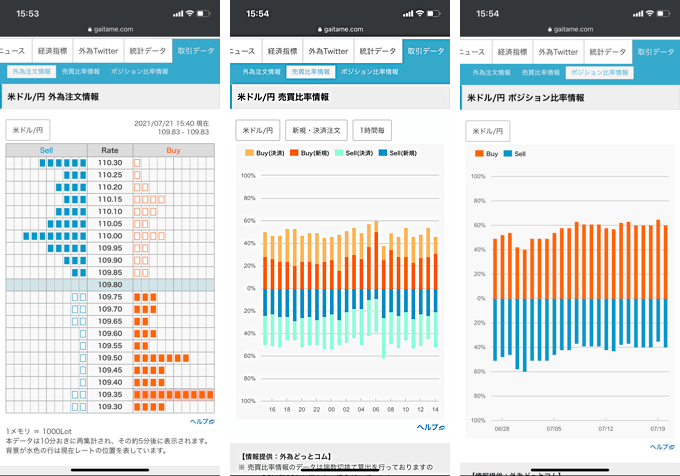Screen dimensions: 680x476
Task: Open the 米ドル/円 currency selector on the 売買比率情報 screen
Action: tap(258, 130)
